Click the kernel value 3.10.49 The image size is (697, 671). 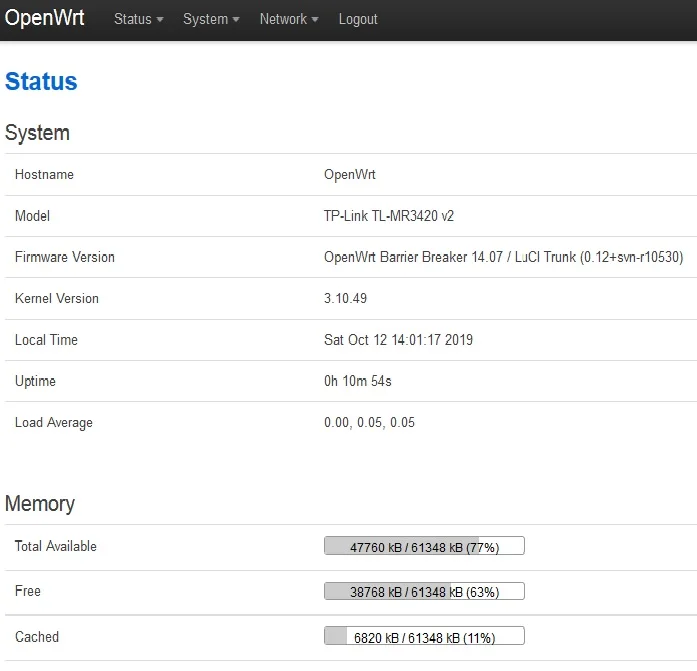pos(345,298)
